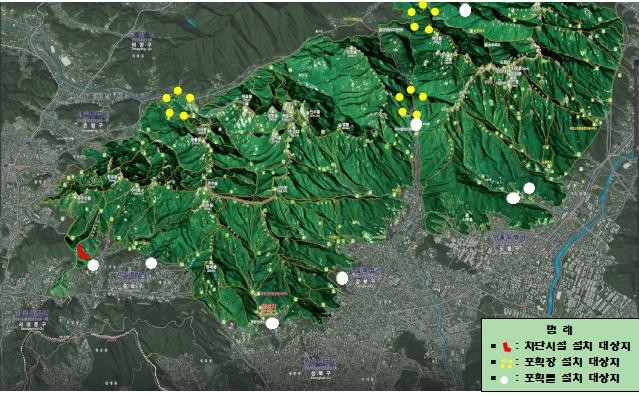Click the white marker at the map's top edge

pyautogui.click(x=465, y=11)
